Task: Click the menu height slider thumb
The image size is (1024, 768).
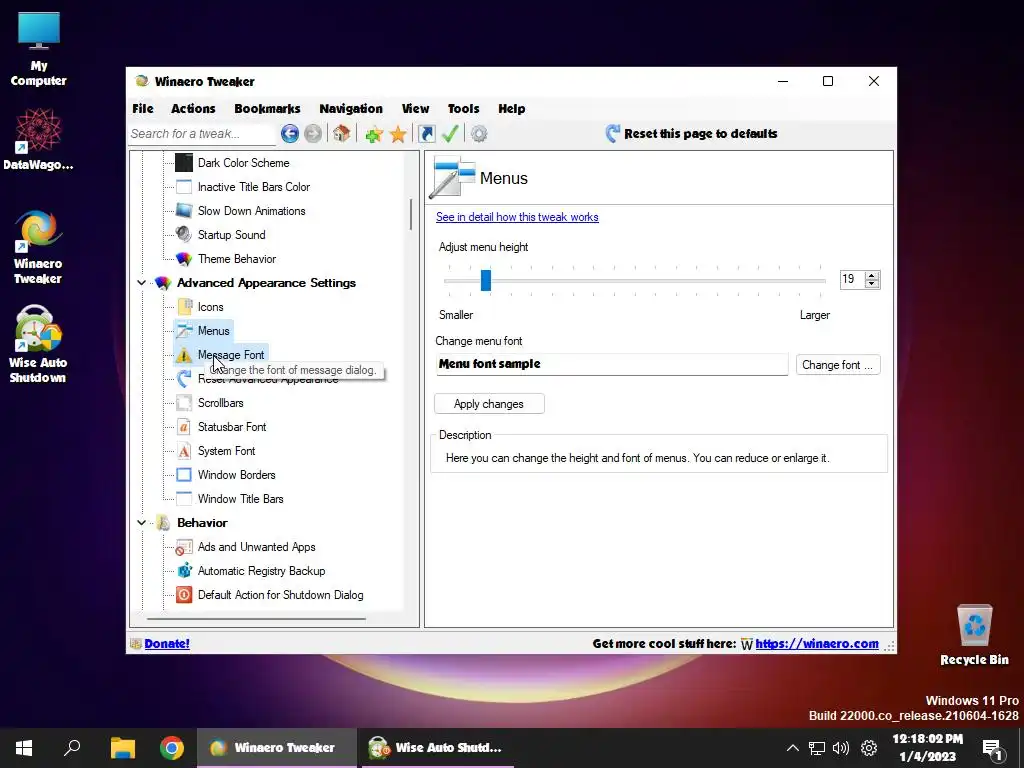Action: click(x=486, y=280)
